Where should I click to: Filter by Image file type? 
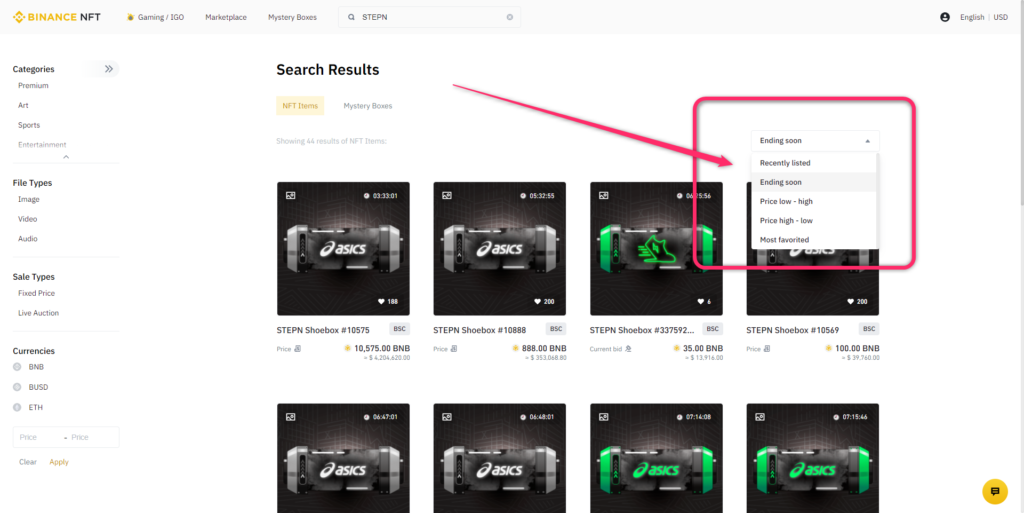(x=29, y=200)
